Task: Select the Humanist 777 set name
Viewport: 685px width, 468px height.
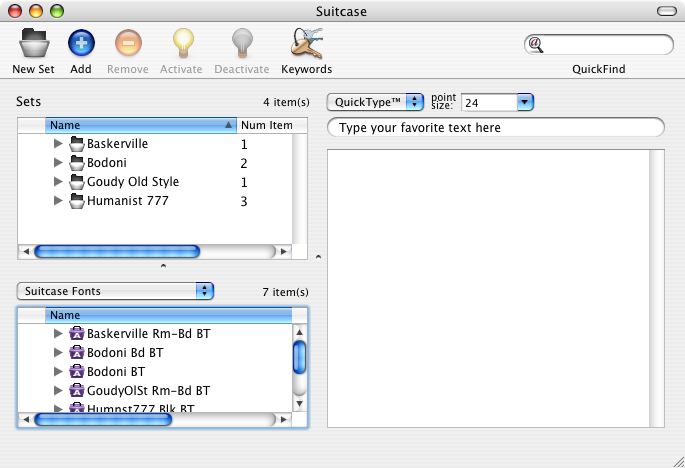Action: coord(128,201)
